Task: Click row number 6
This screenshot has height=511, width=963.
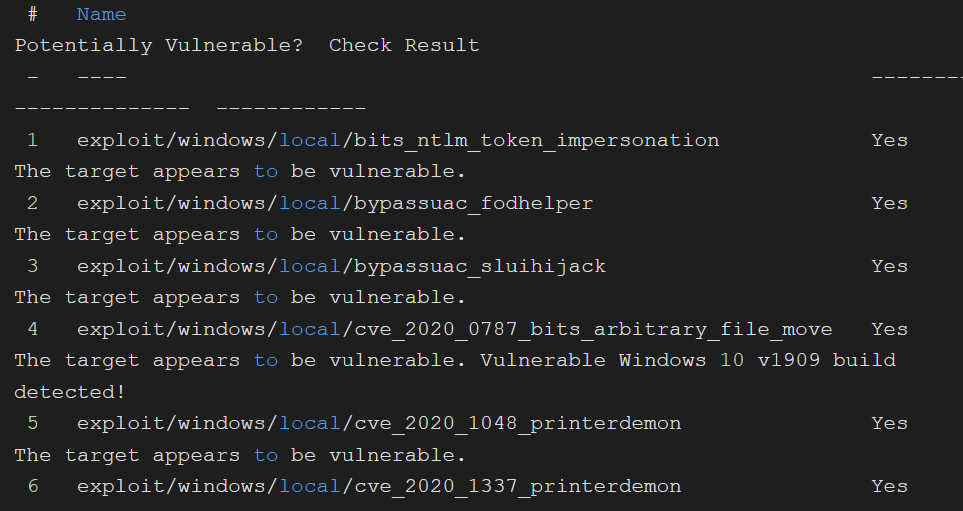Action: (x=33, y=486)
